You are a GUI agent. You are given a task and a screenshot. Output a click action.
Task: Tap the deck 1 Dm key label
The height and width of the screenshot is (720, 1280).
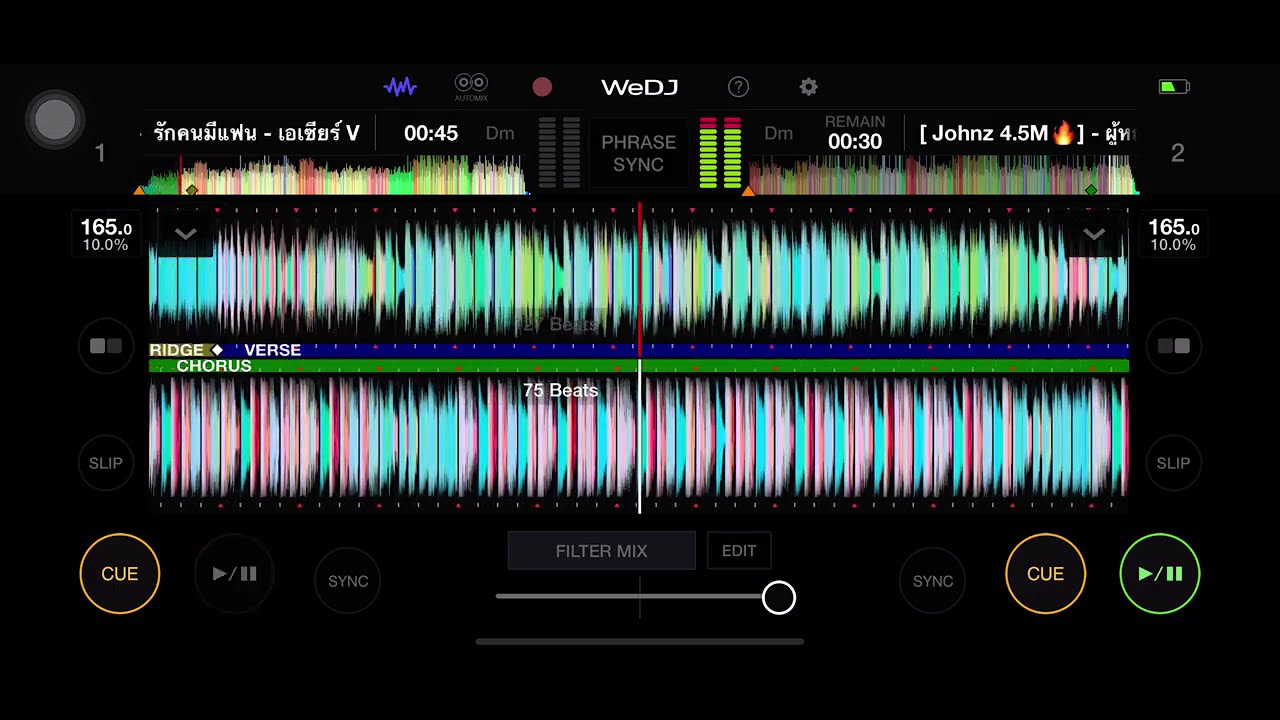500,133
